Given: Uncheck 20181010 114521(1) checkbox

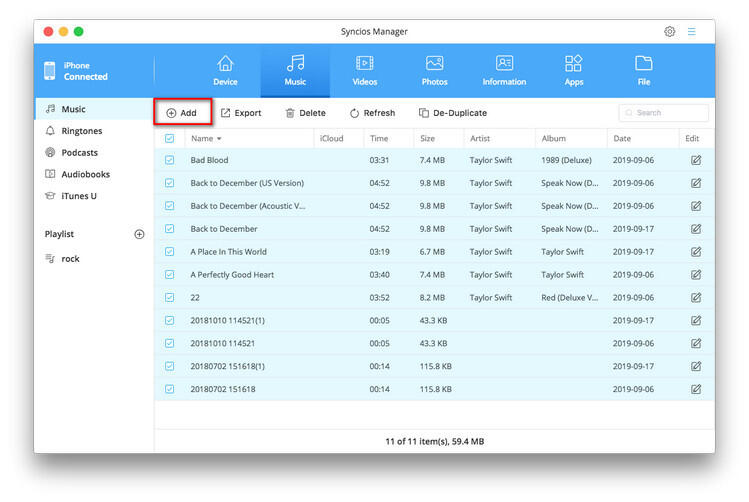Looking at the screenshot, I should pyautogui.click(x=170, y=320).
